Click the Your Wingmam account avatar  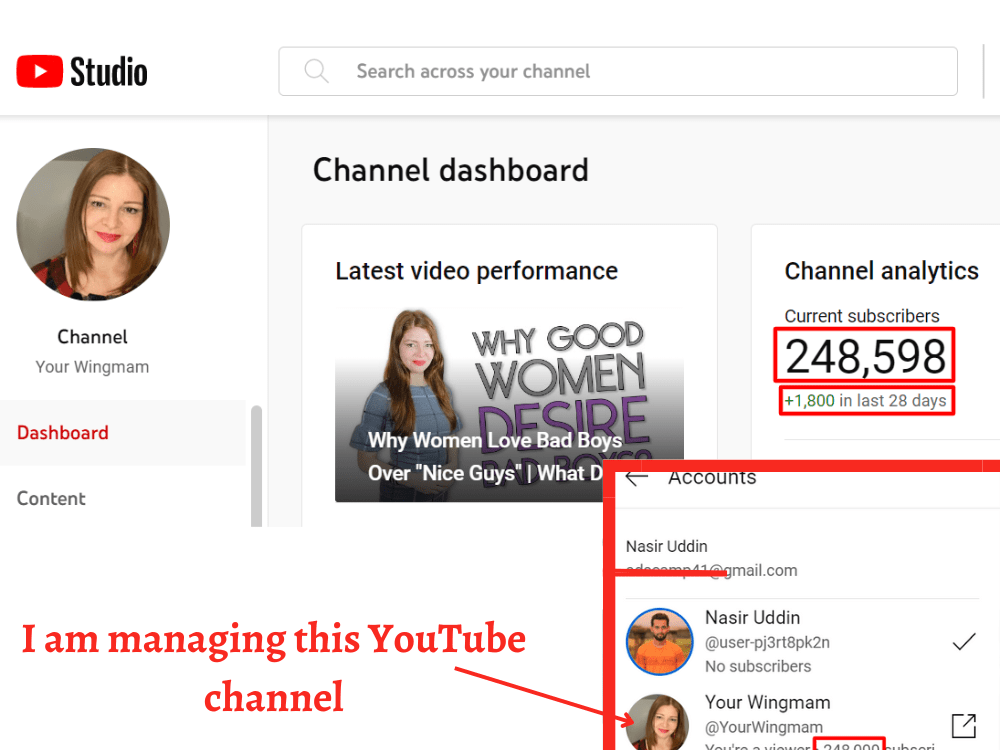(658, 722)
